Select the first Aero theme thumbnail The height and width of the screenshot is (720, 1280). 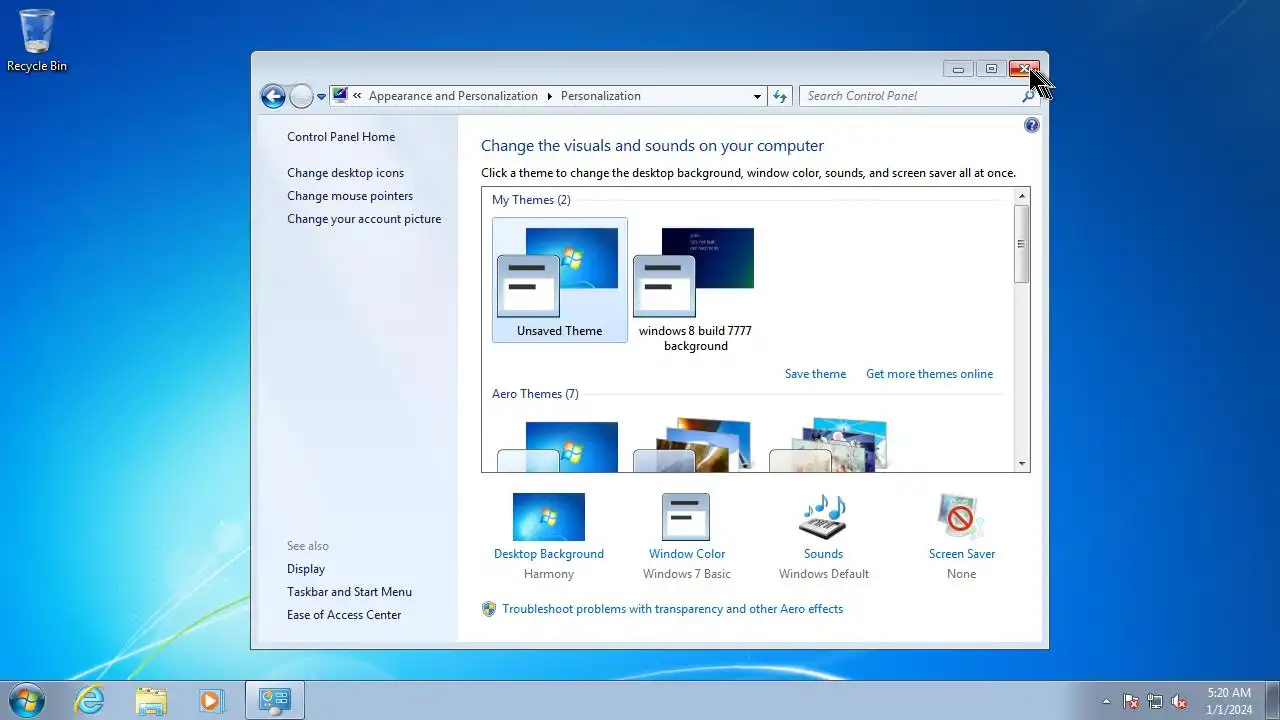coord(558,446)
